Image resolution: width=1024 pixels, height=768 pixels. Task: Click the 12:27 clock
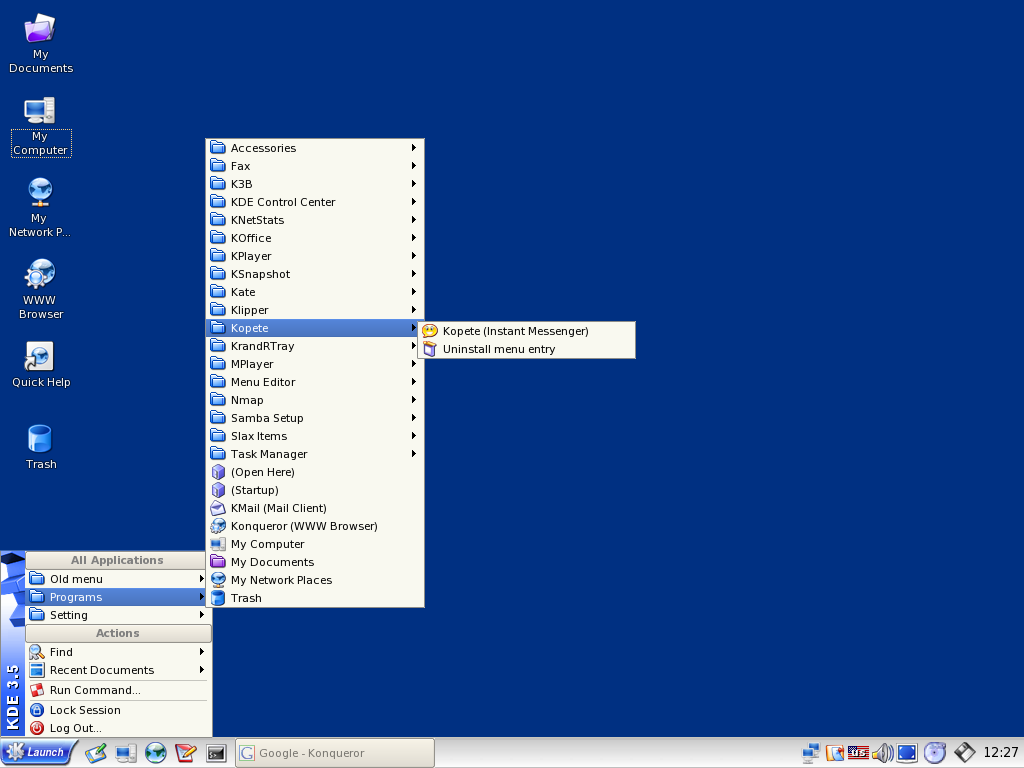click(x=1000, y=752)
